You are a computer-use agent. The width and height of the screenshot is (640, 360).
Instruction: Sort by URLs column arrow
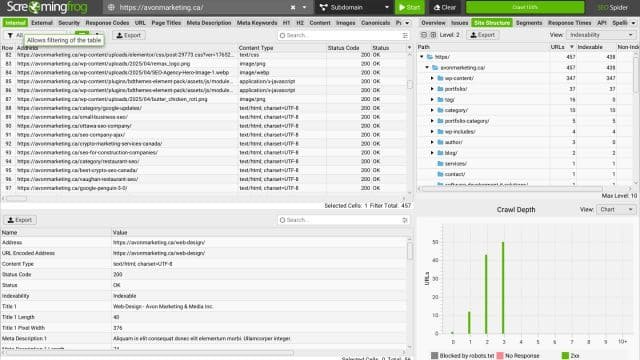click(571, 47)
